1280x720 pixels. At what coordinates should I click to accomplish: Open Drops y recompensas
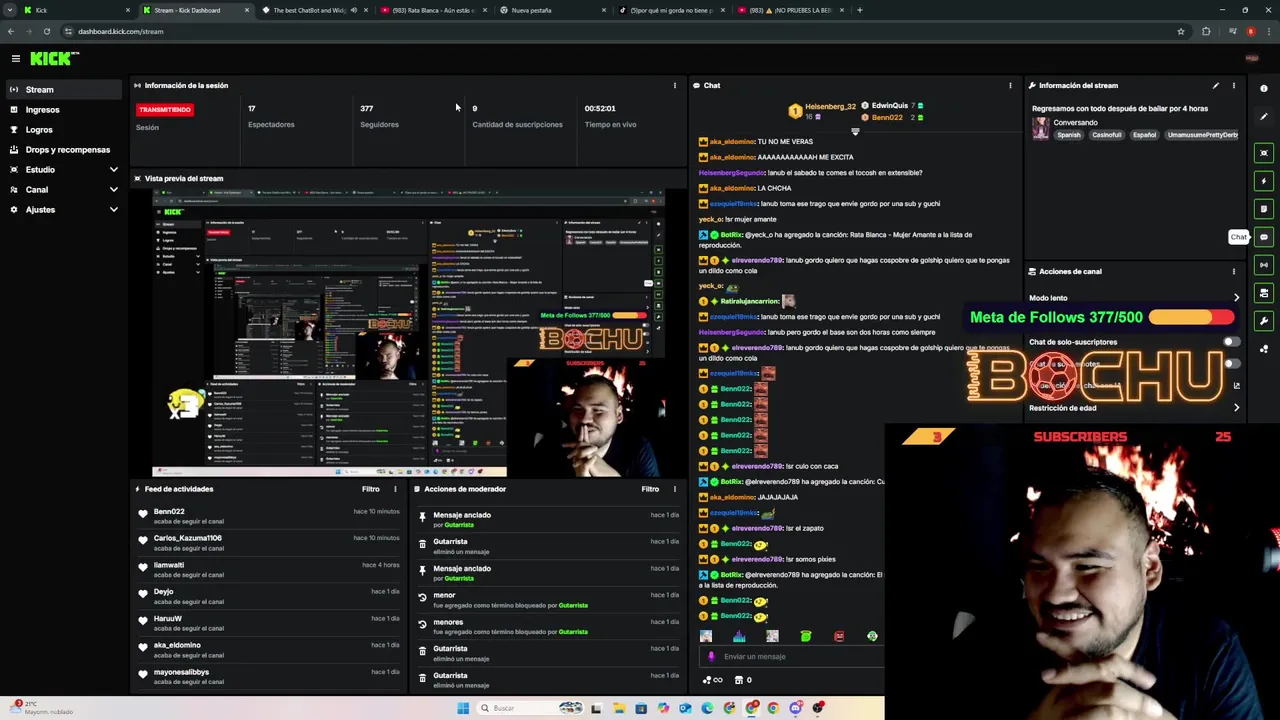[x=62, y=149]
